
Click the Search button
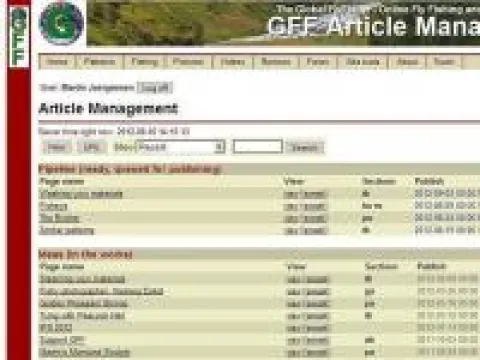(305, 147)
